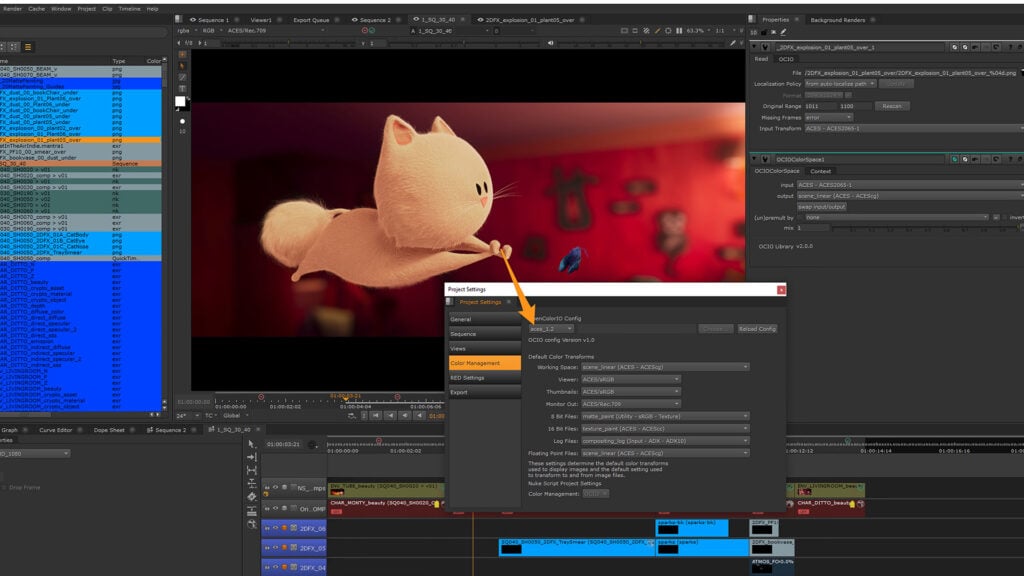The height and width of the screenshot is (576, 1024).
Task: Toggle the viewer pause icon
Action: click(x=679, y=31)
